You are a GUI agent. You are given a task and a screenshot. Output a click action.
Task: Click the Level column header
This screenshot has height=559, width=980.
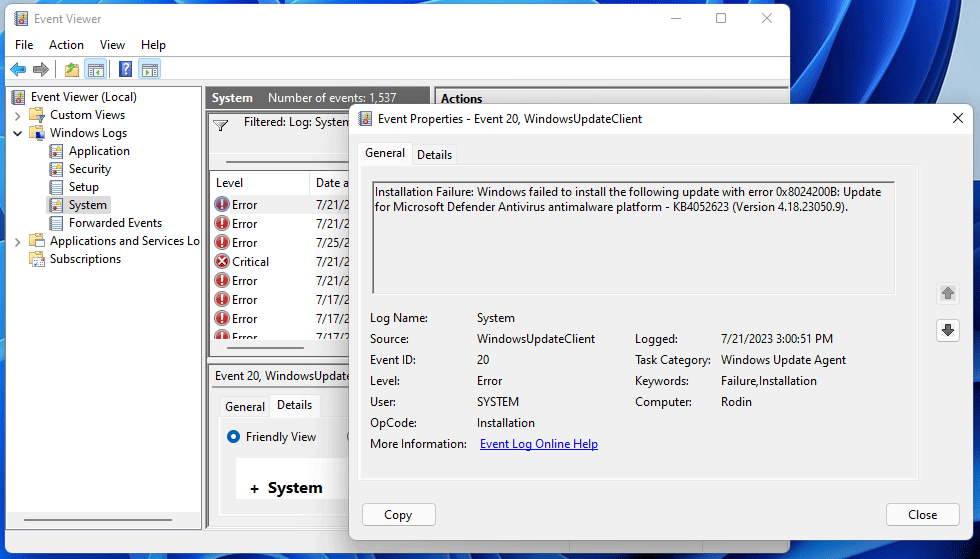point(259,183)
